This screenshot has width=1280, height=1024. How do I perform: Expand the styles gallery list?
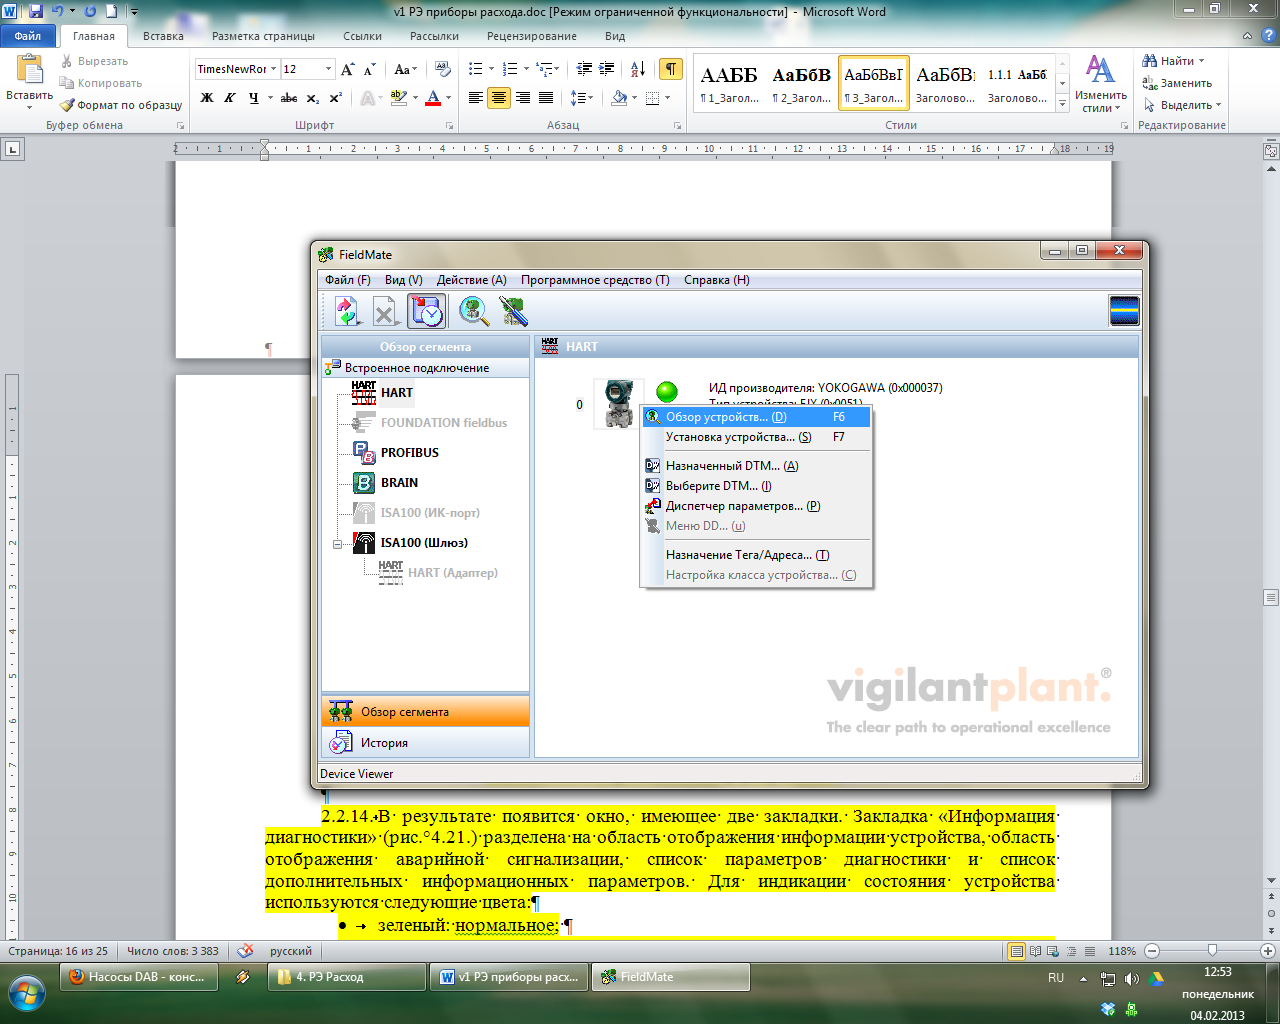pyautogui.click(x=1062, y=103)
